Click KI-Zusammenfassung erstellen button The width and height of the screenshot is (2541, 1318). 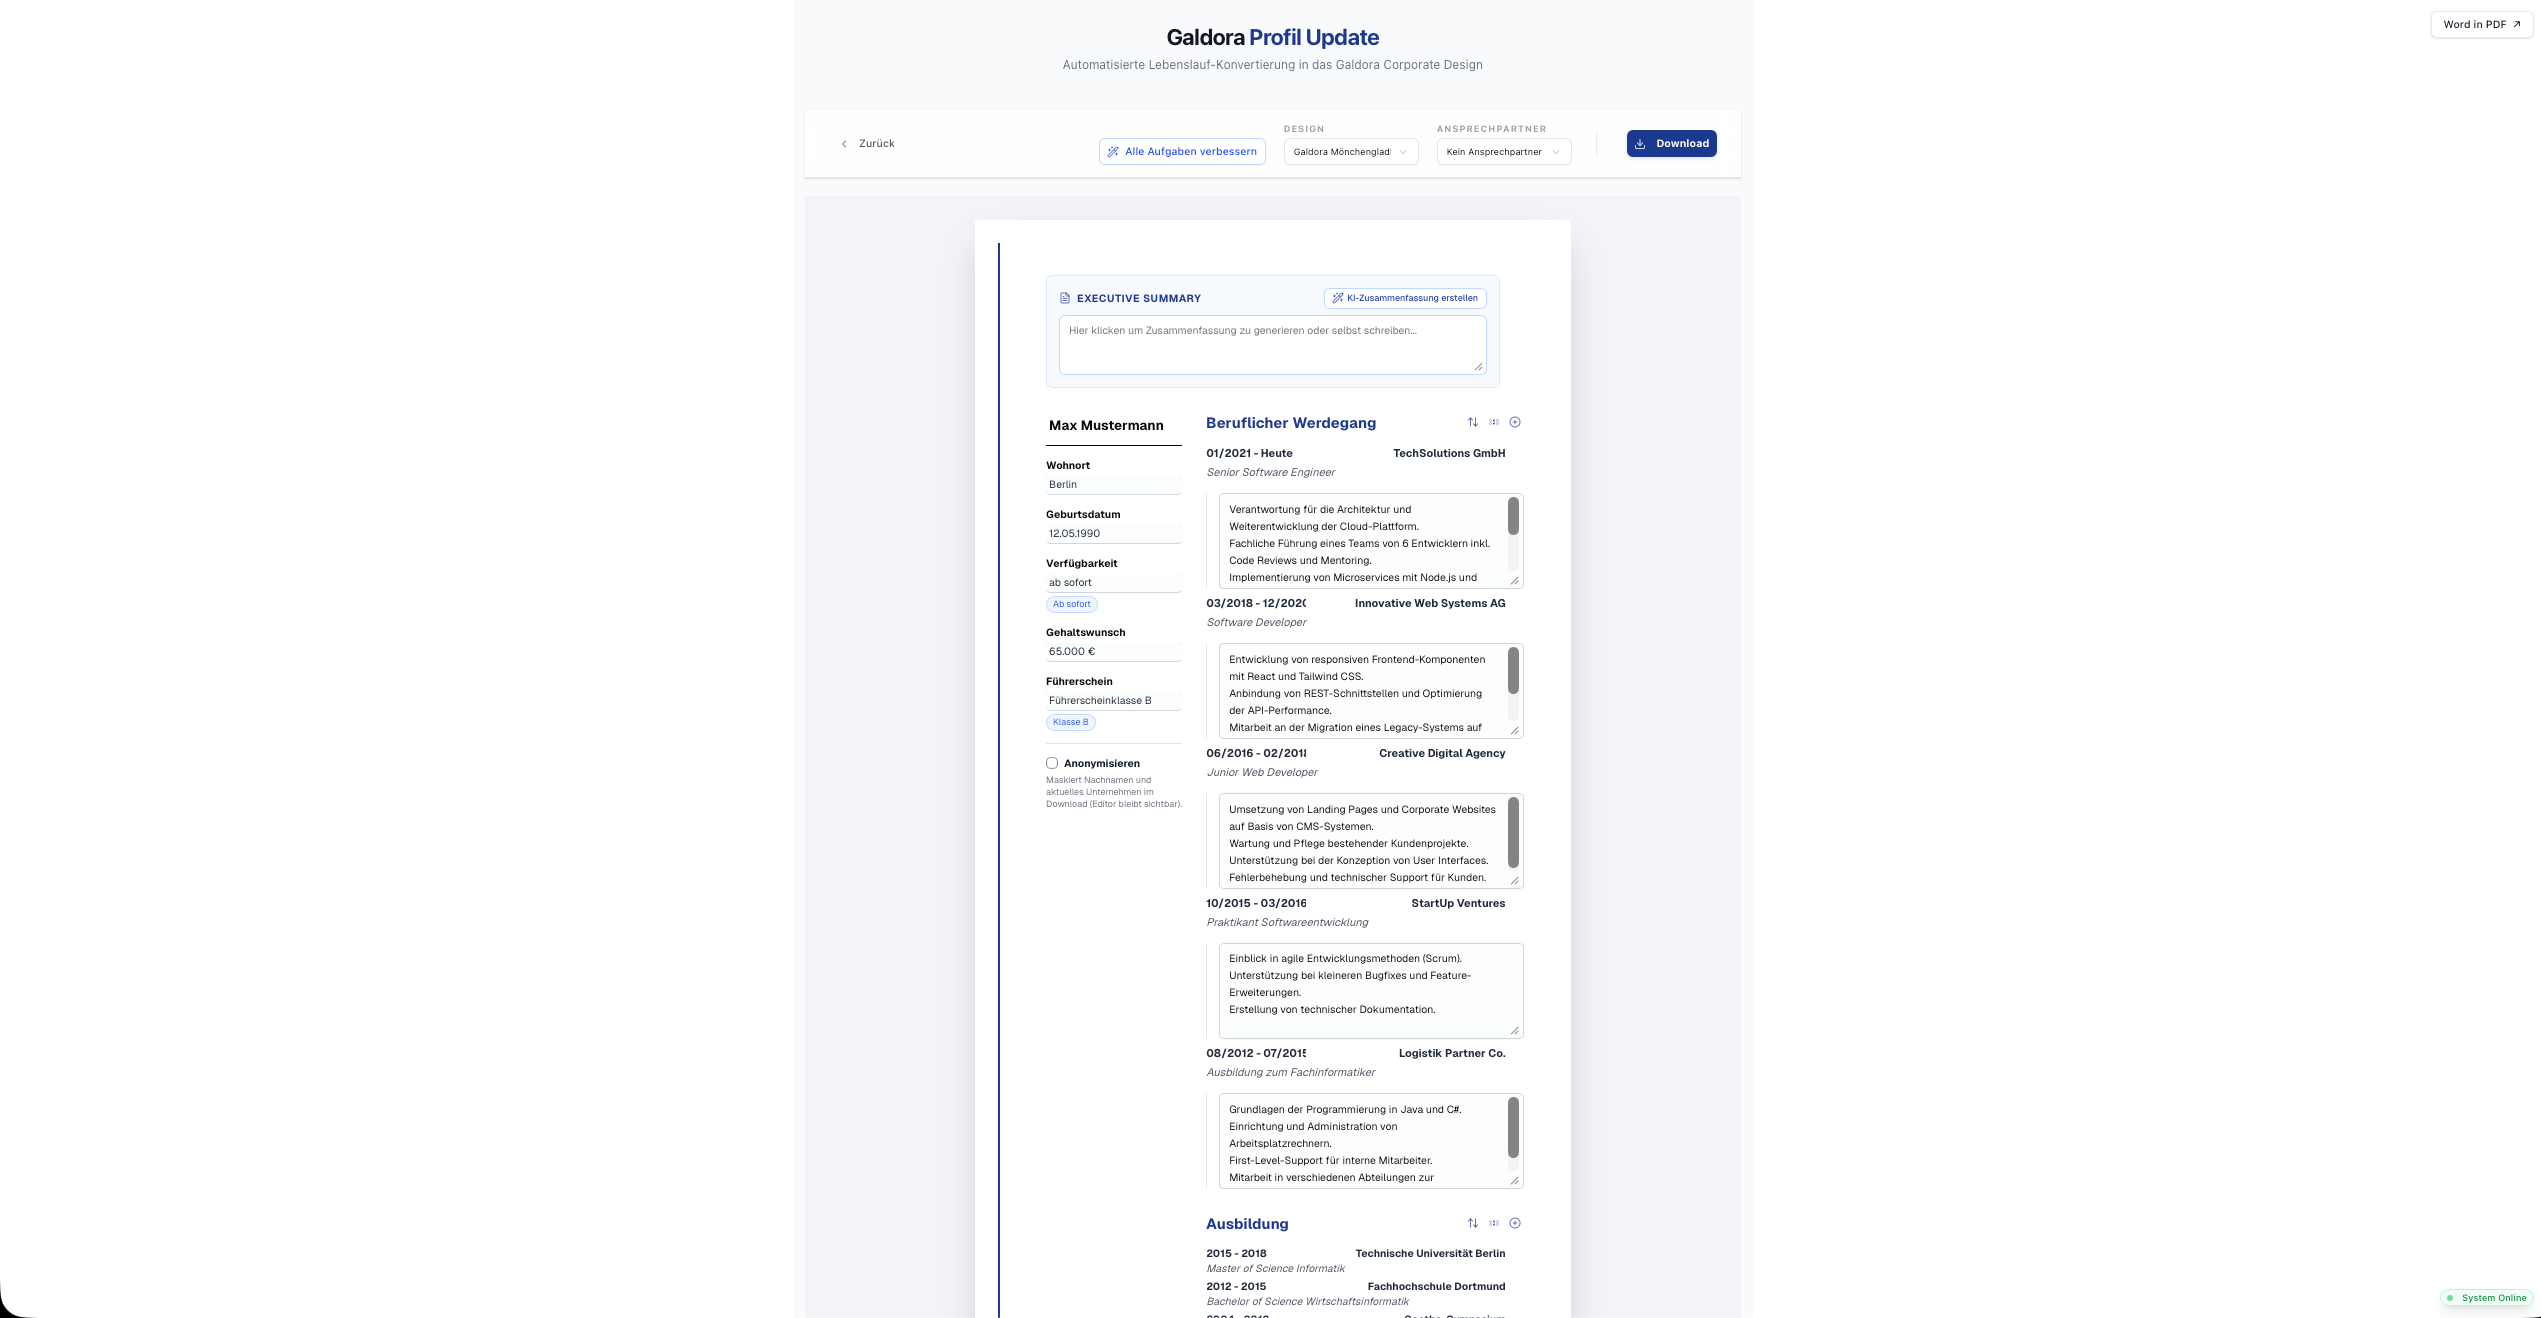[x=1404, y=298]
